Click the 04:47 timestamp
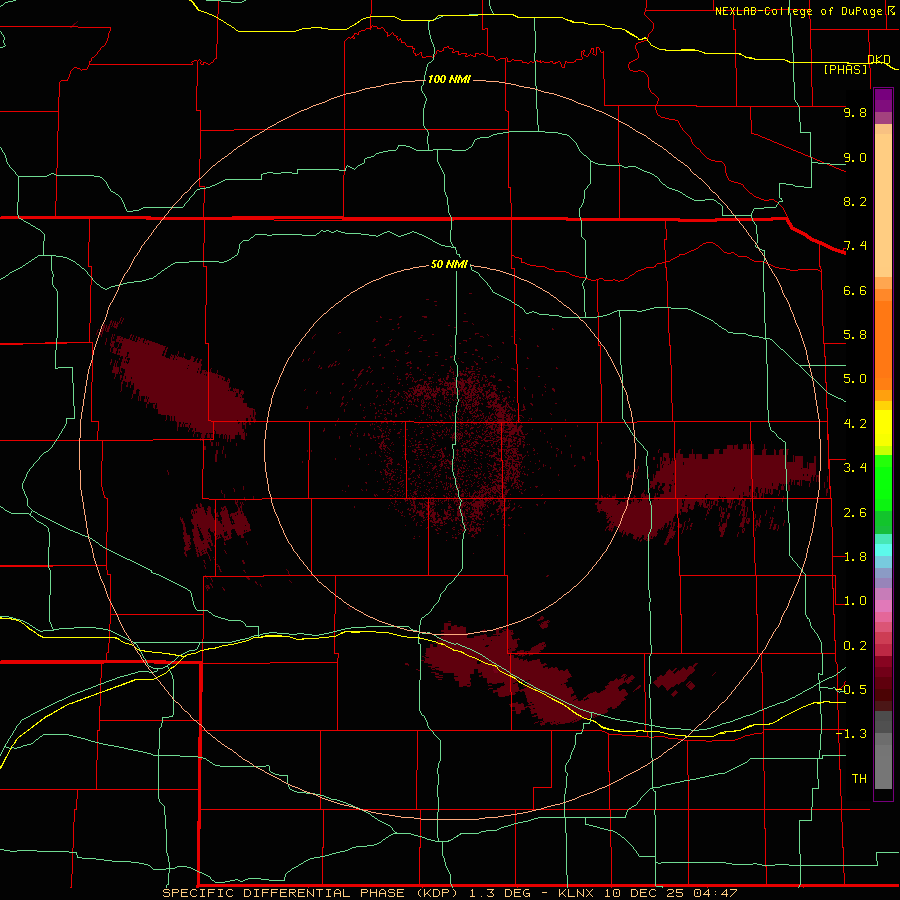 (x=715, y=893)
